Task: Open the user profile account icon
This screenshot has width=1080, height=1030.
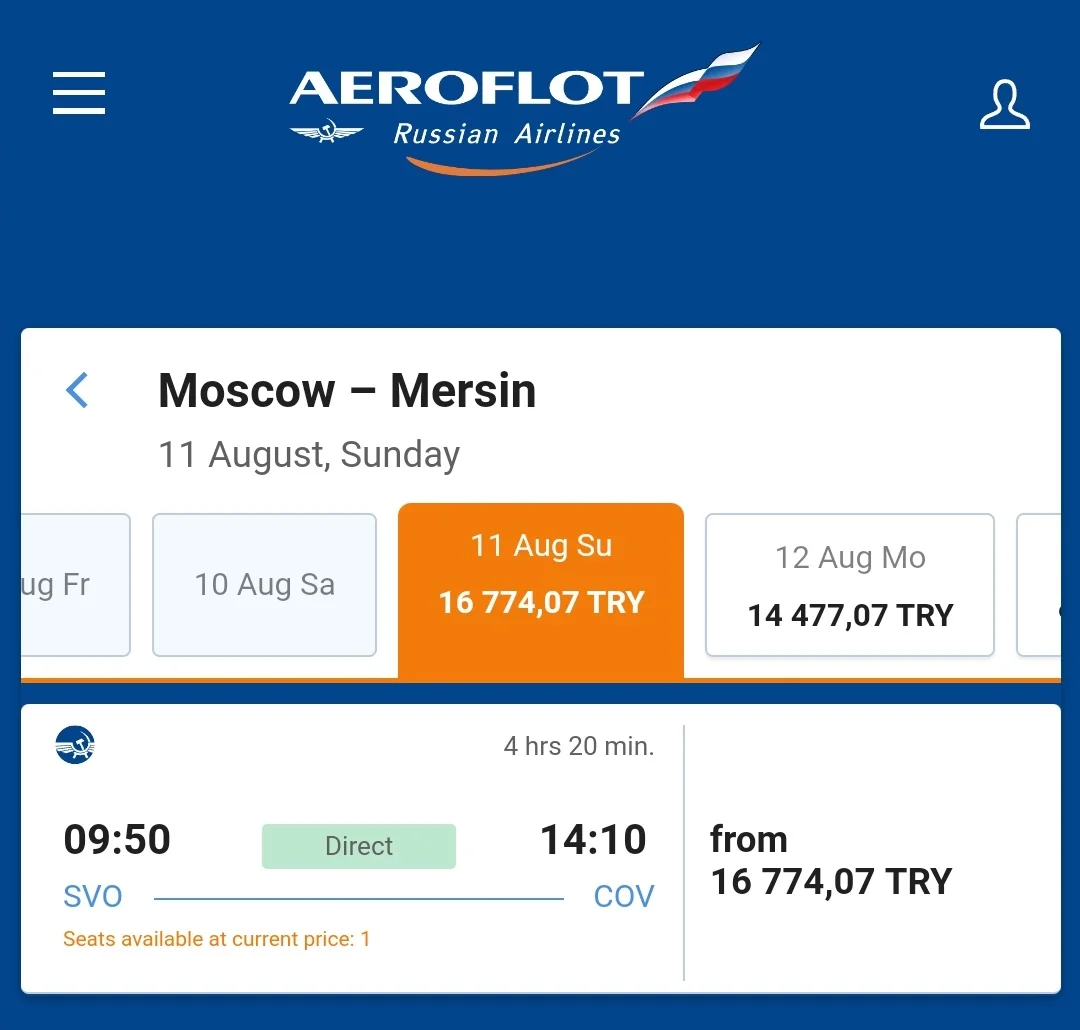Action: click(x=1004, y=105)
